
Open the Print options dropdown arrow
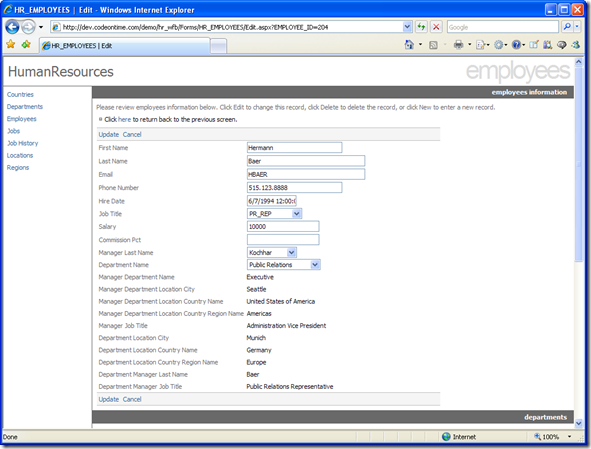point(469,45)
